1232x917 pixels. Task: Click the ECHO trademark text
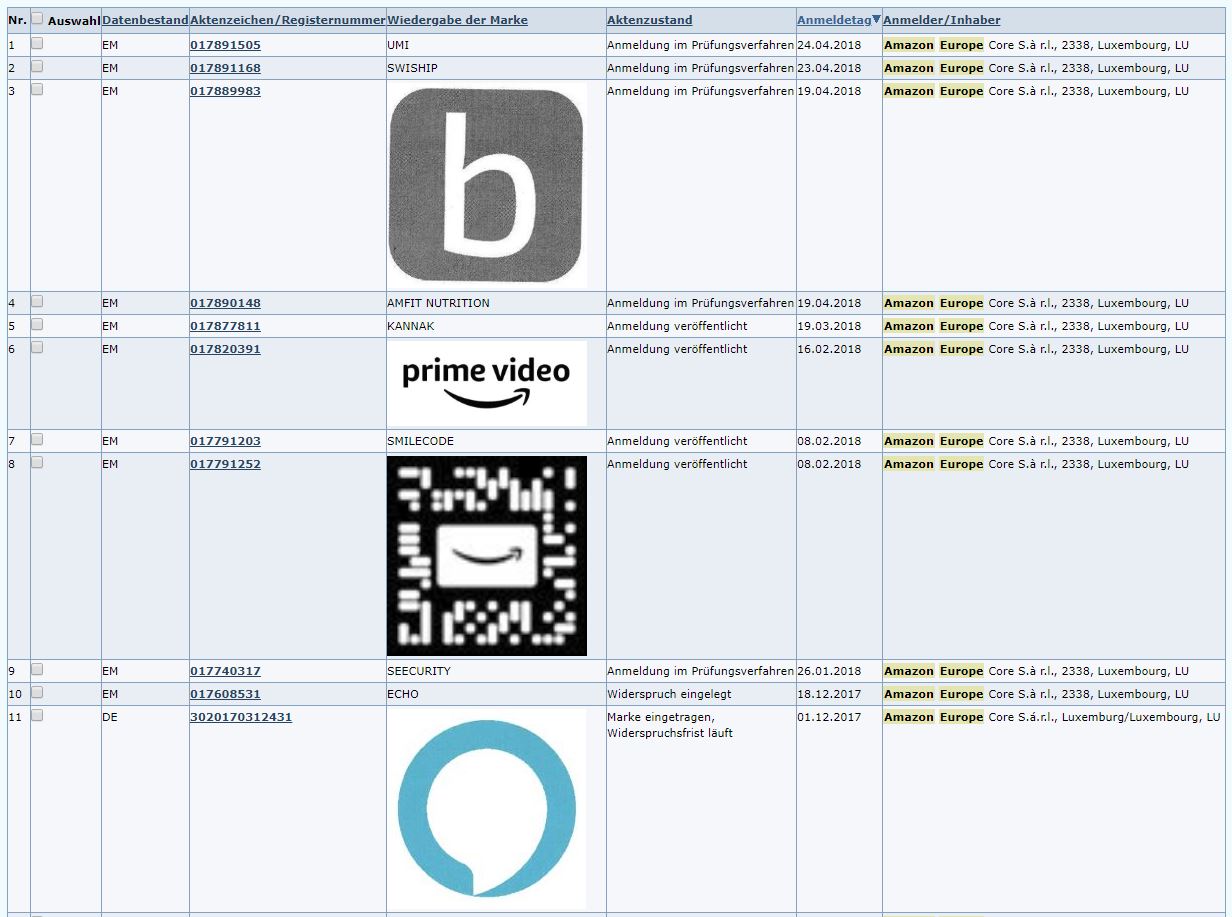point(403,694)
